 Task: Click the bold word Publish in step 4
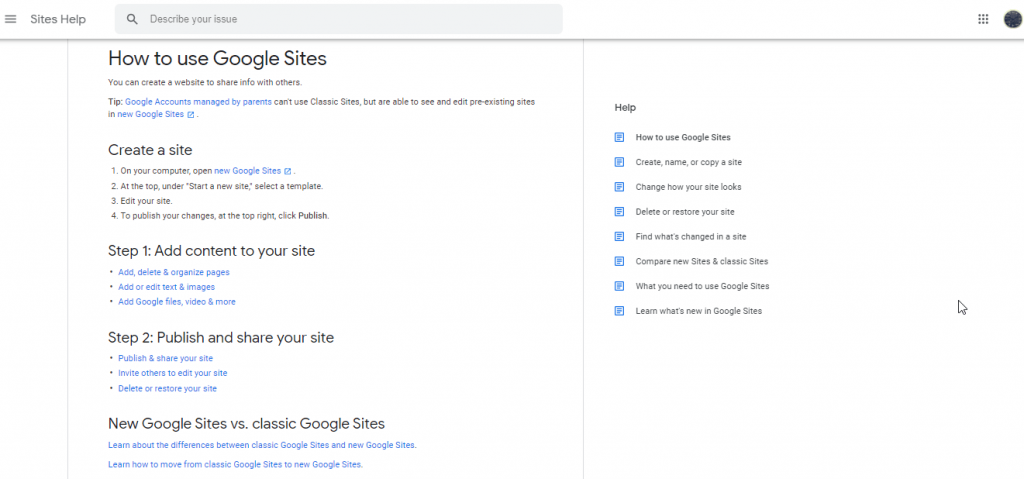point(312,216)
